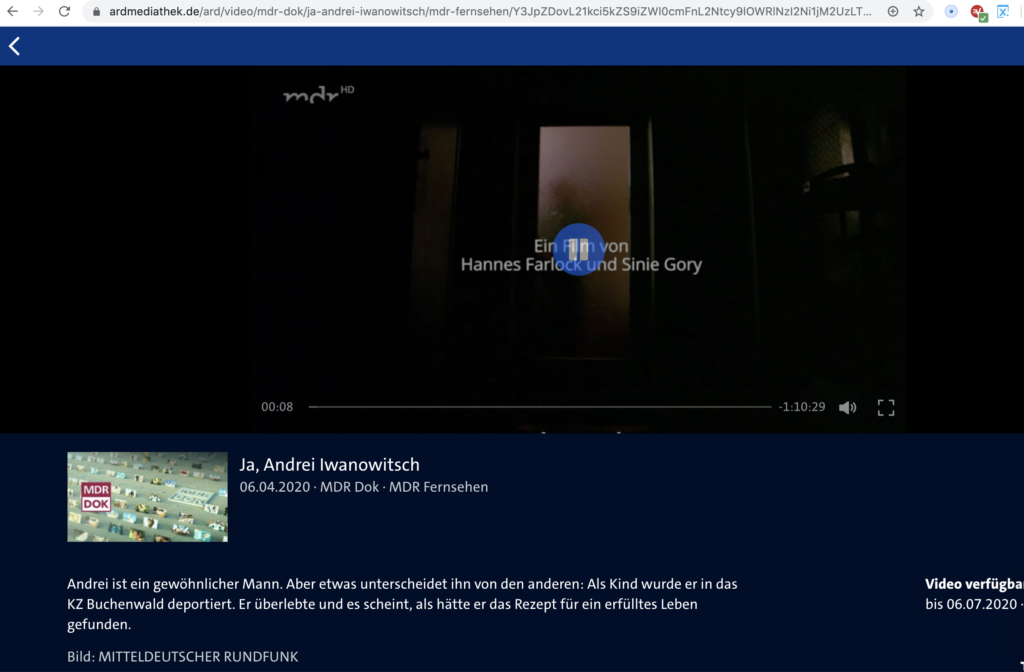Click the date 06.04.2020
This screenshot has height=672, width=1024.
pos(274,487)
